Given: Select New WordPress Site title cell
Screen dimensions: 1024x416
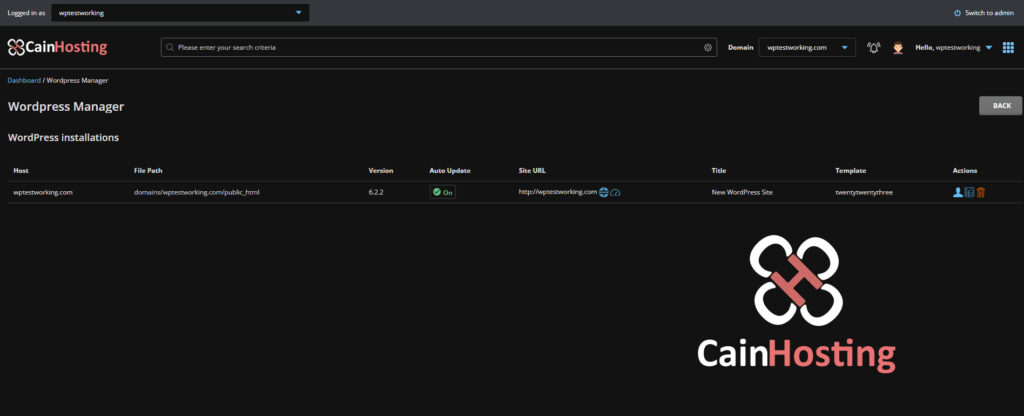Looking at the screenshot, I should (742, 193).
